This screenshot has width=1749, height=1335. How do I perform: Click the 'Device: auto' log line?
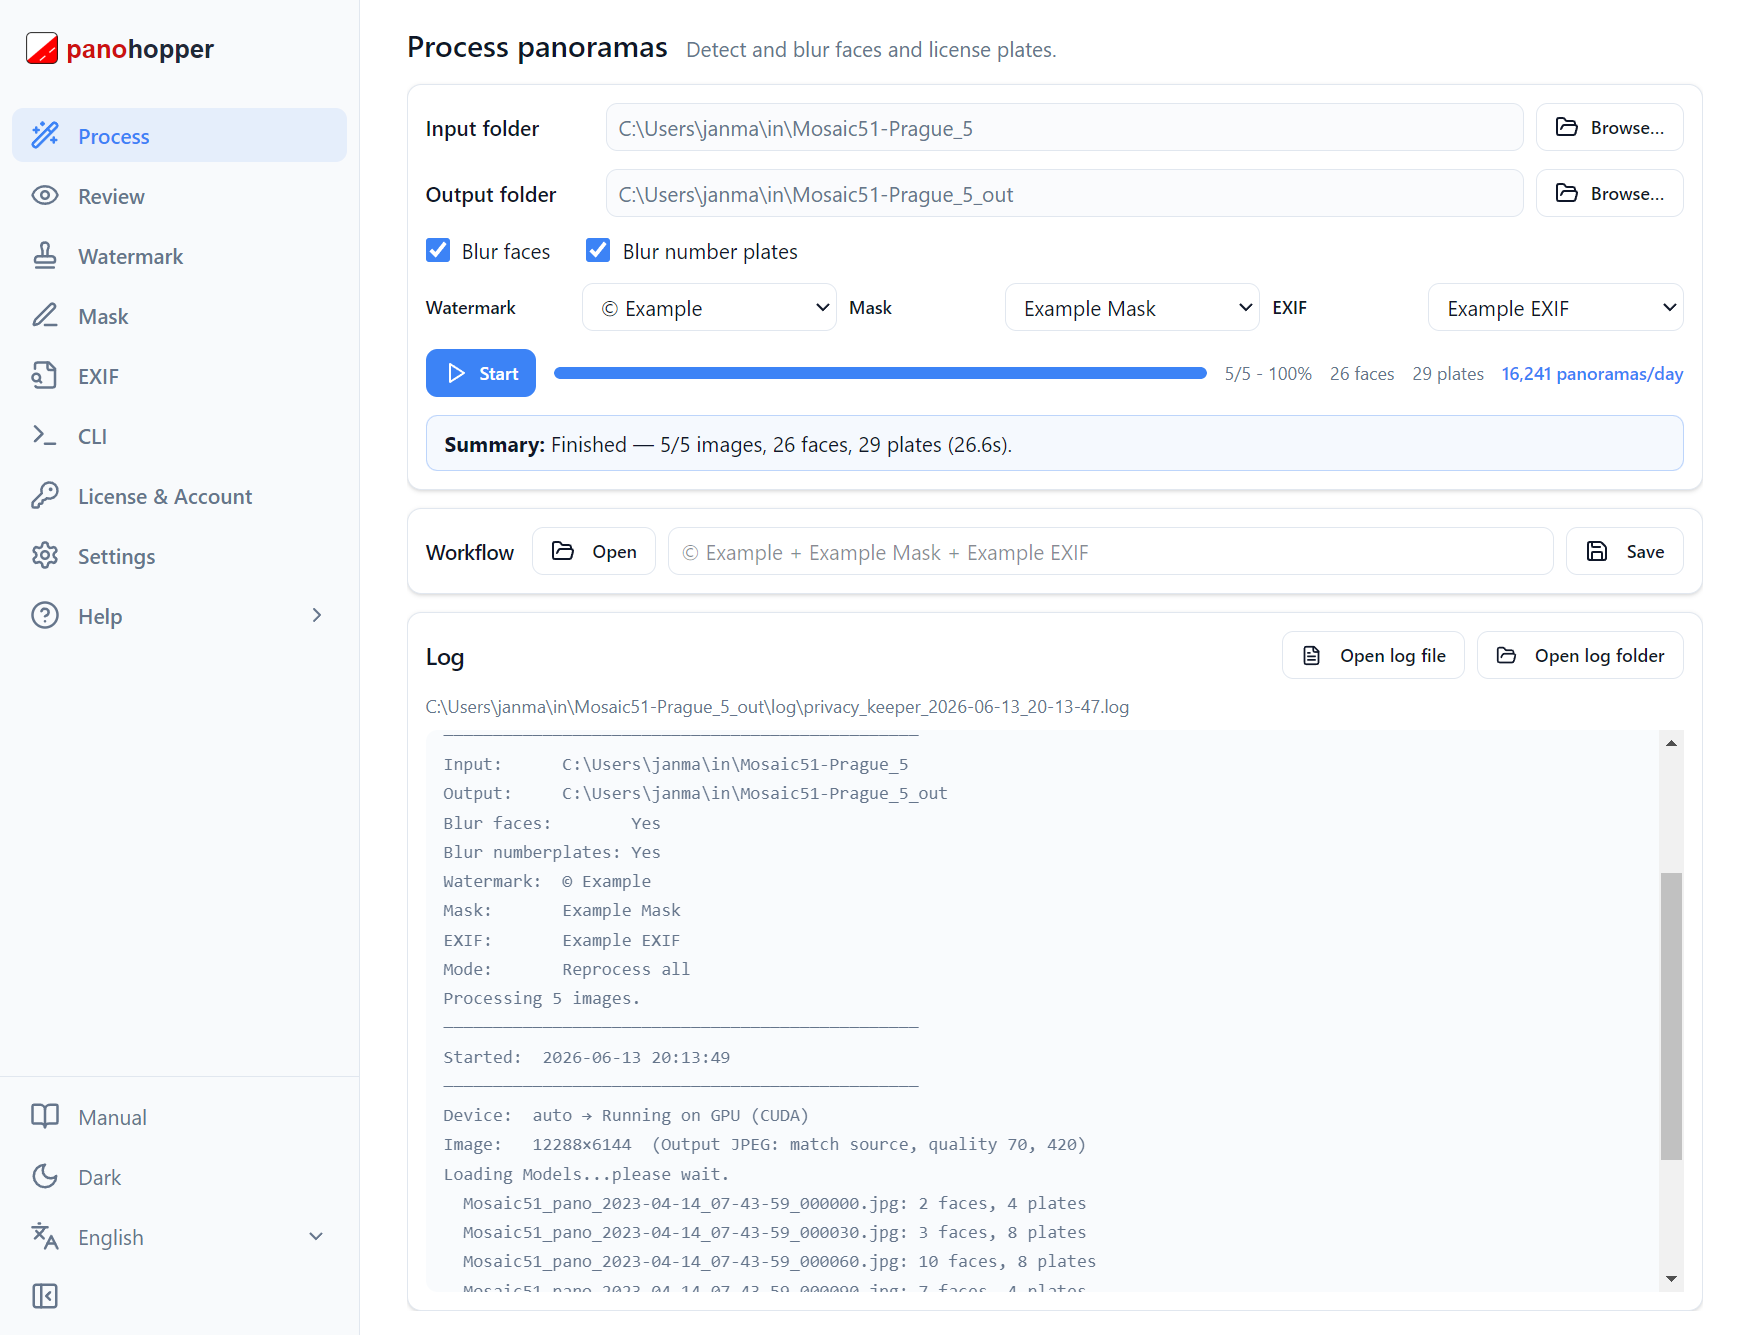(626, 1115)
